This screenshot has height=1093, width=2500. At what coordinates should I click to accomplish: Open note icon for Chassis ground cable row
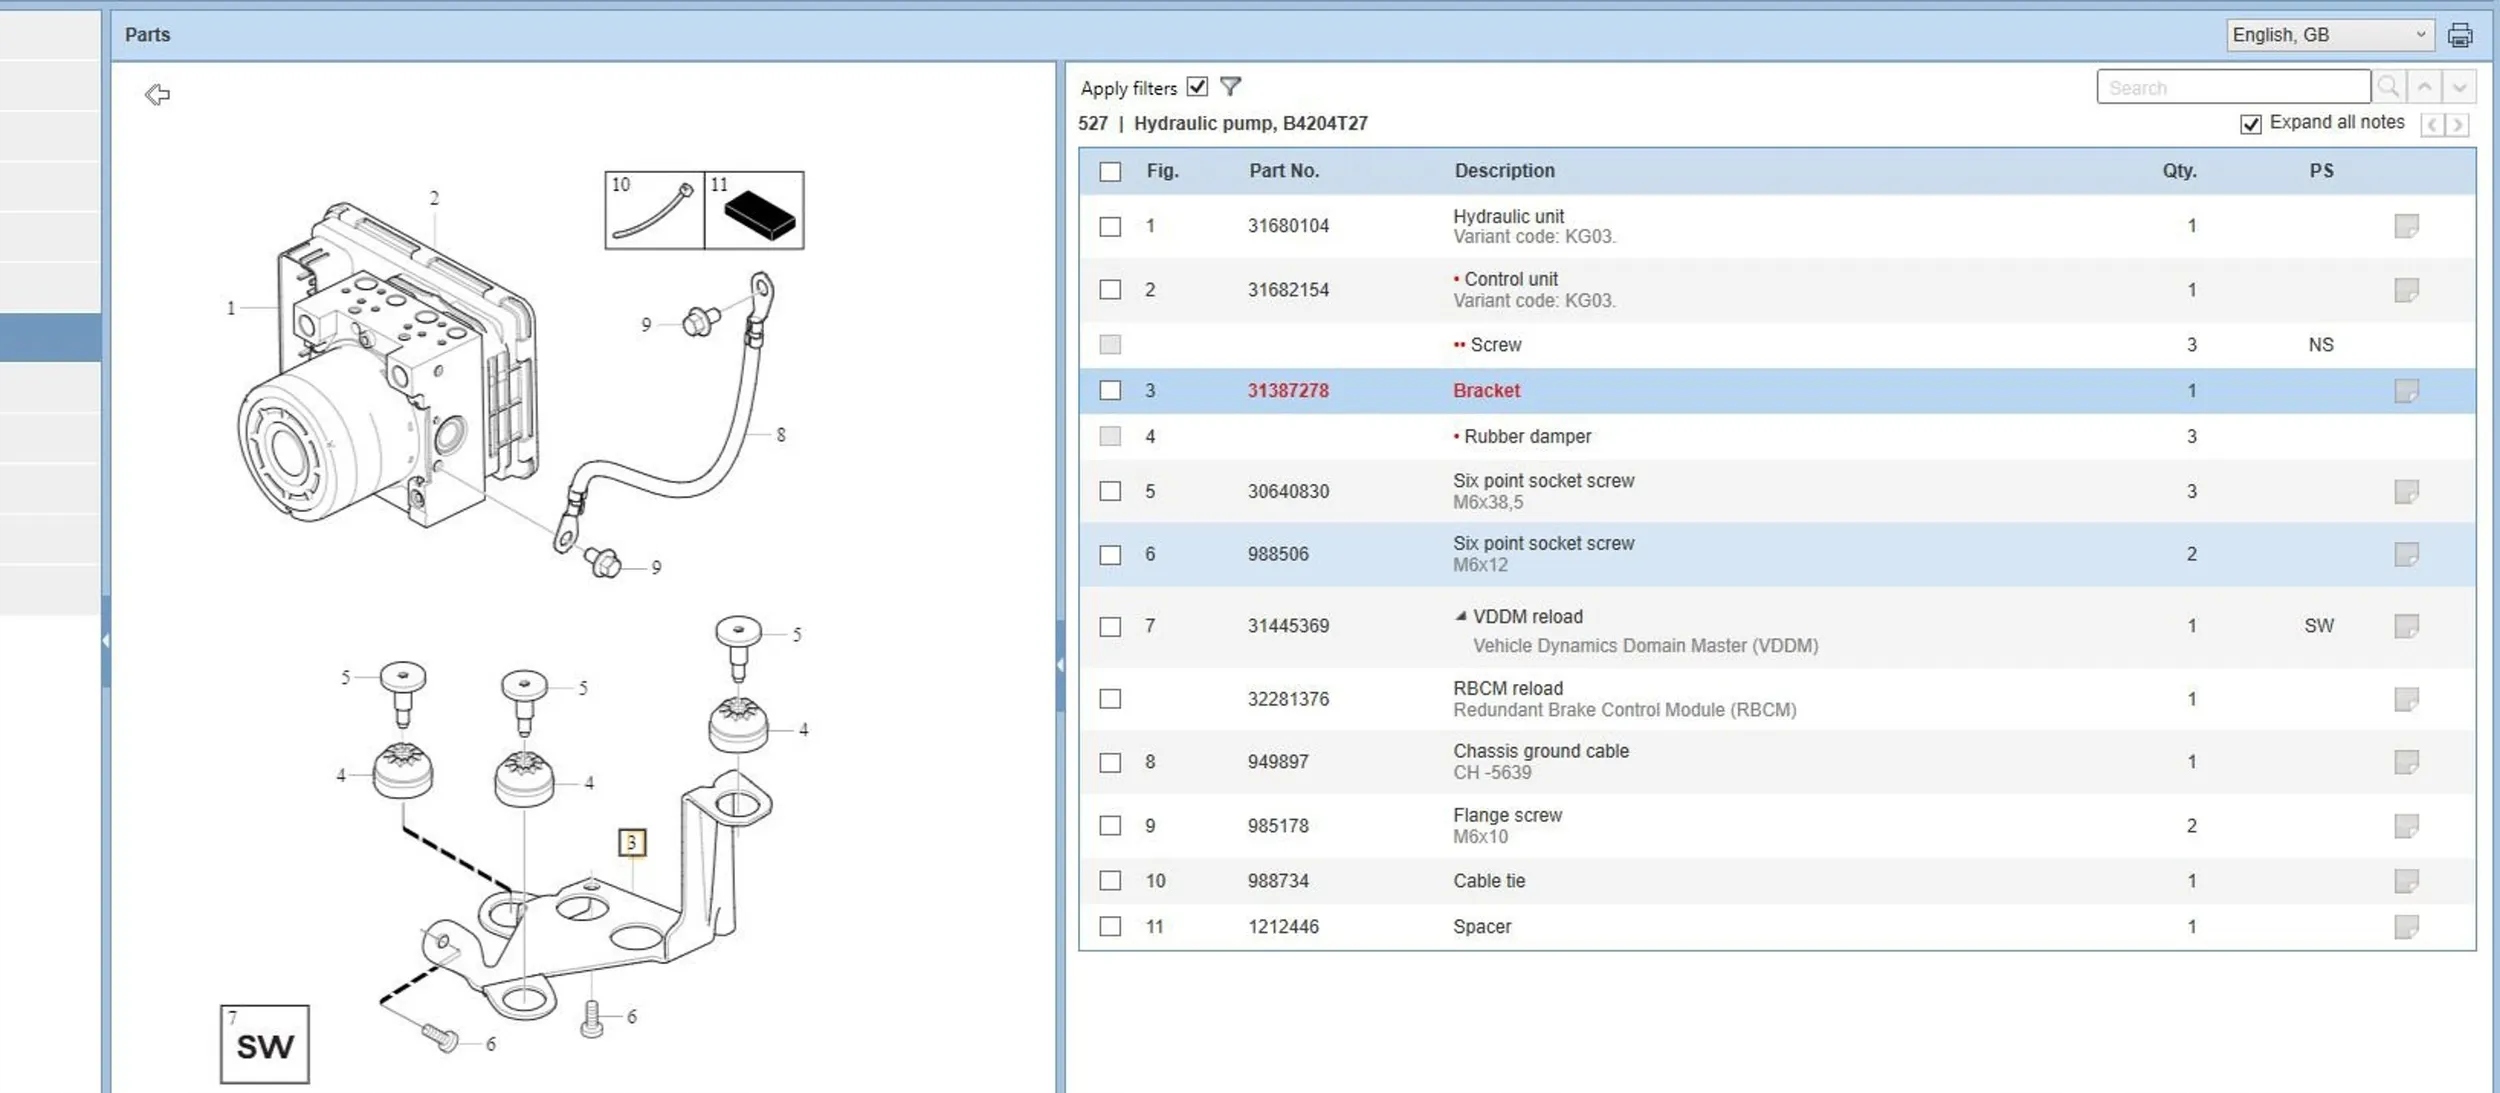click(x=2406, y=762)
